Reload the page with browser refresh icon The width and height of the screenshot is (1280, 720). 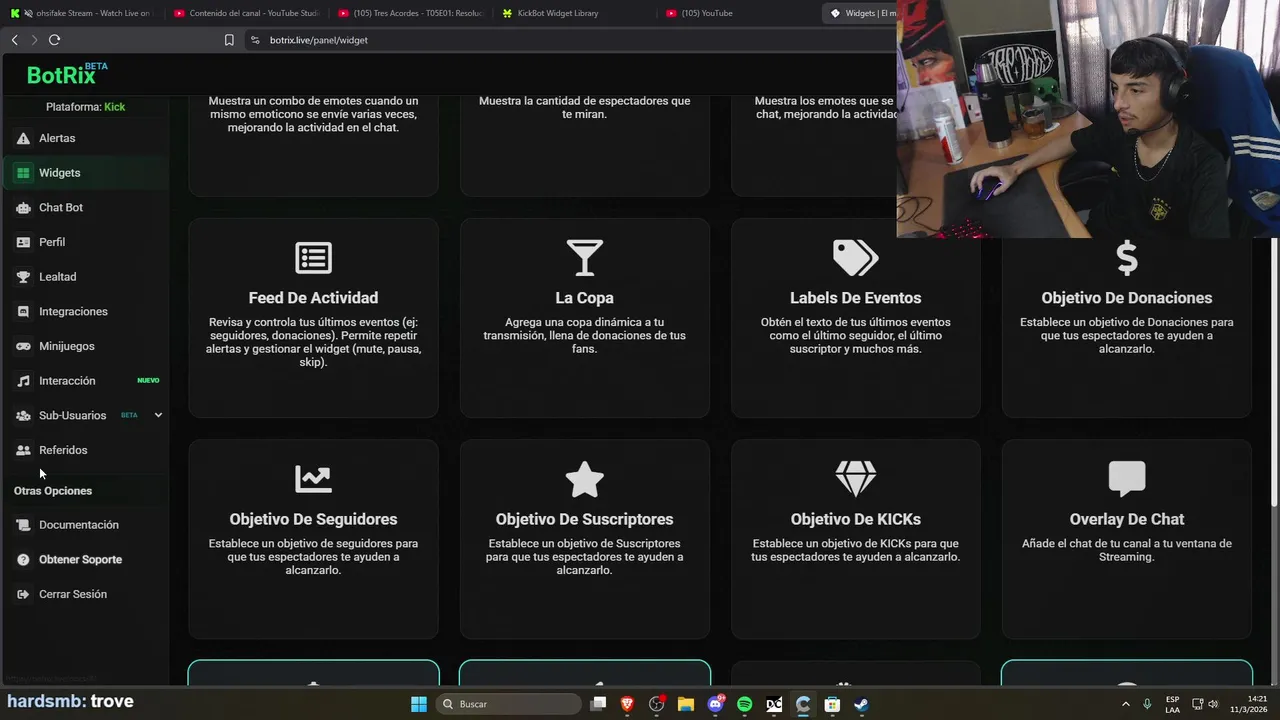pos(54,40)
